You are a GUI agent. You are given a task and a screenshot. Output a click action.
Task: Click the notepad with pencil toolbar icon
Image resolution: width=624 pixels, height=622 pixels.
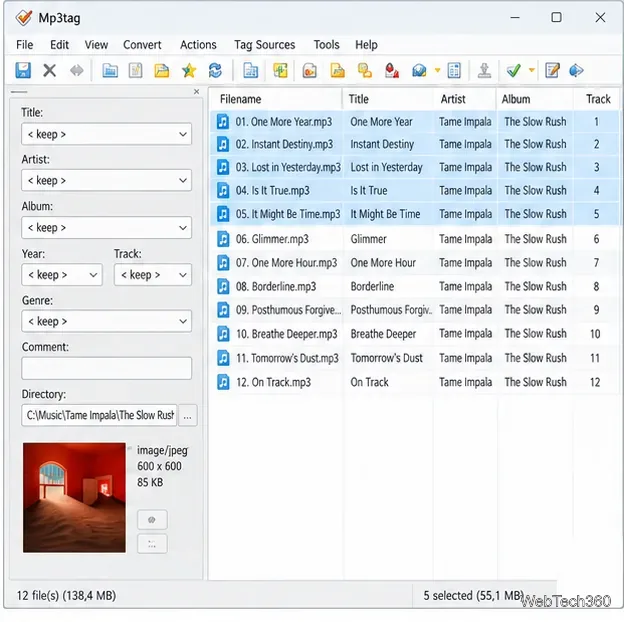click(552, 70)
